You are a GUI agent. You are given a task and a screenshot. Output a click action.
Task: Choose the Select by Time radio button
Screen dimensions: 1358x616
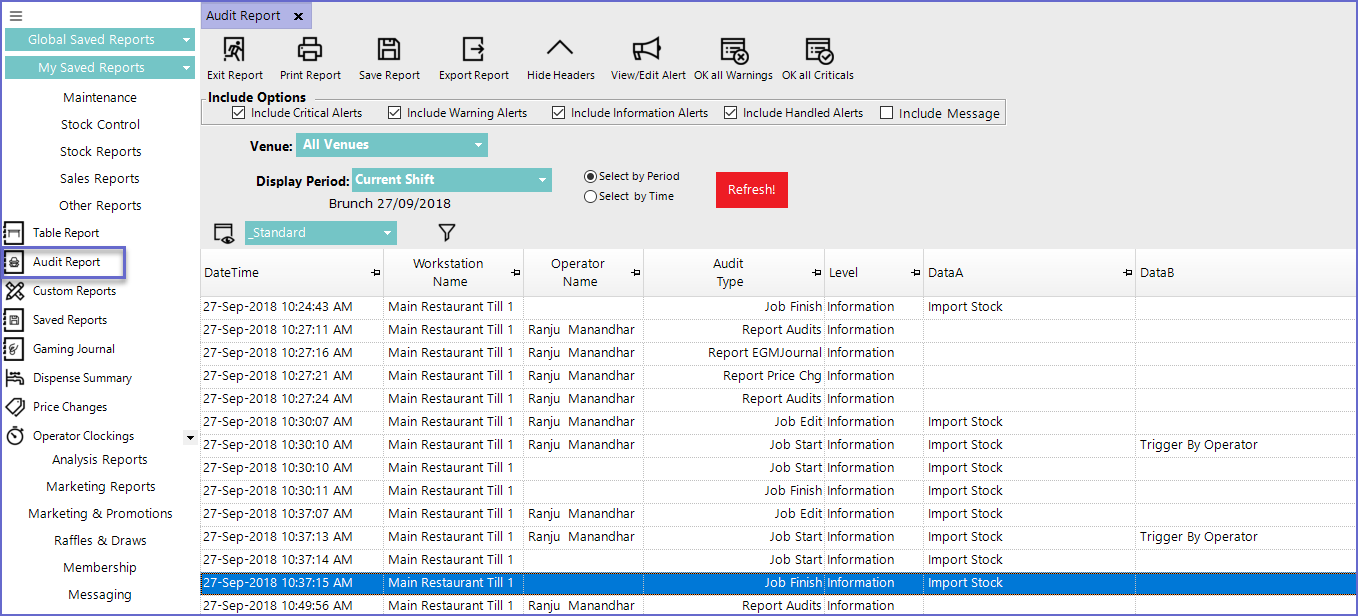(590, 197)
